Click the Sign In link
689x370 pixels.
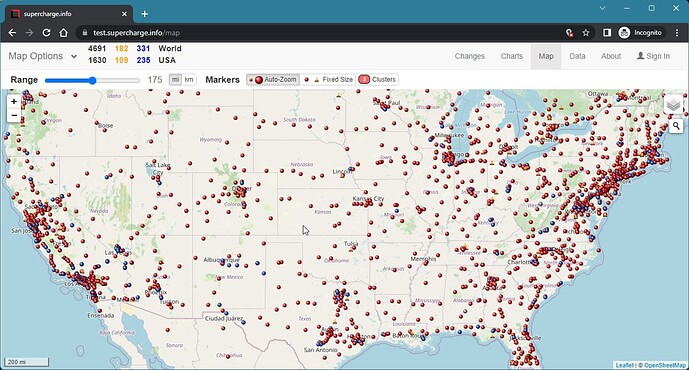tap(653, 56)
